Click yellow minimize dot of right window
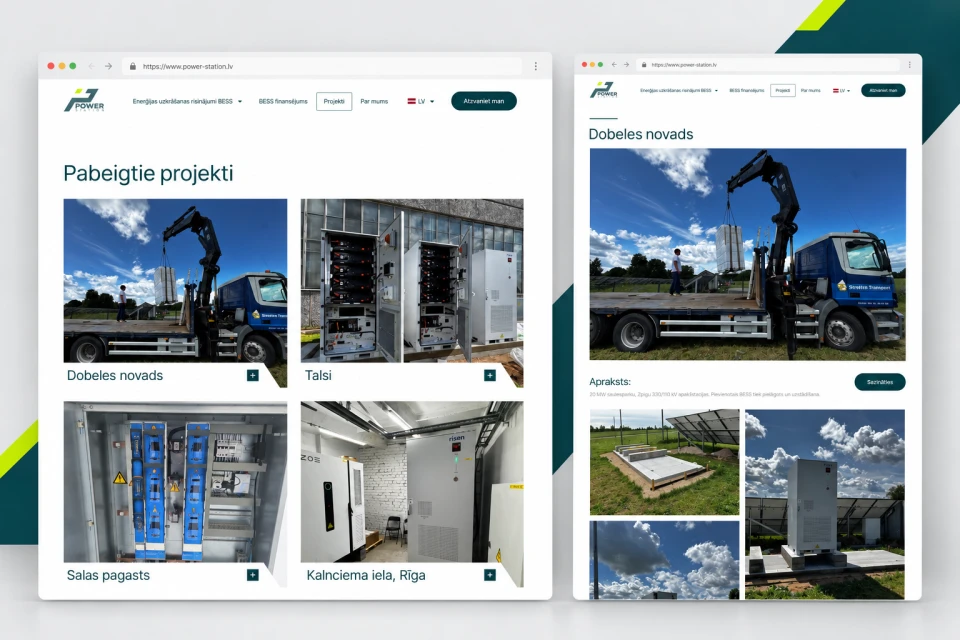Image resolution: width=960 pixels, height=640 pixels. click(592, 64)
